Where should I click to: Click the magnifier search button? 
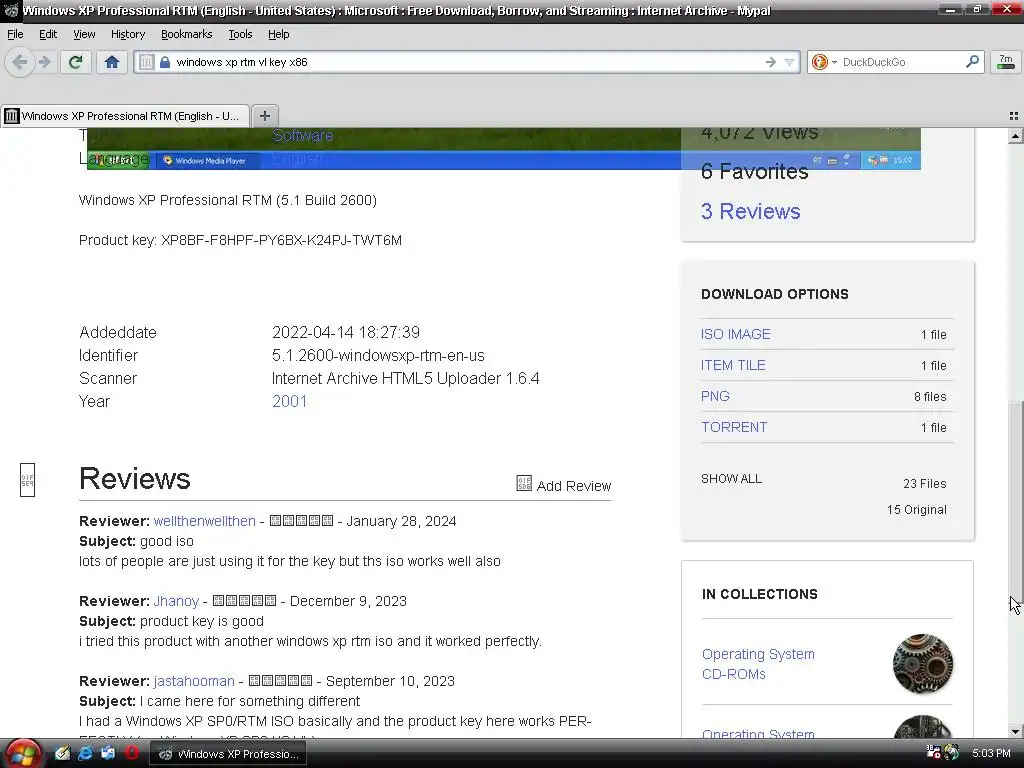[x=972, y=61]
